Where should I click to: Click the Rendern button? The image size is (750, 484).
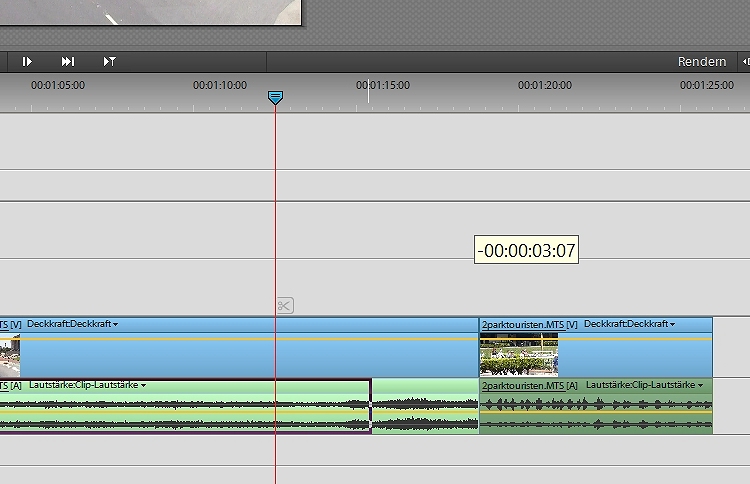pyautogui.click(x=702, y=62)
